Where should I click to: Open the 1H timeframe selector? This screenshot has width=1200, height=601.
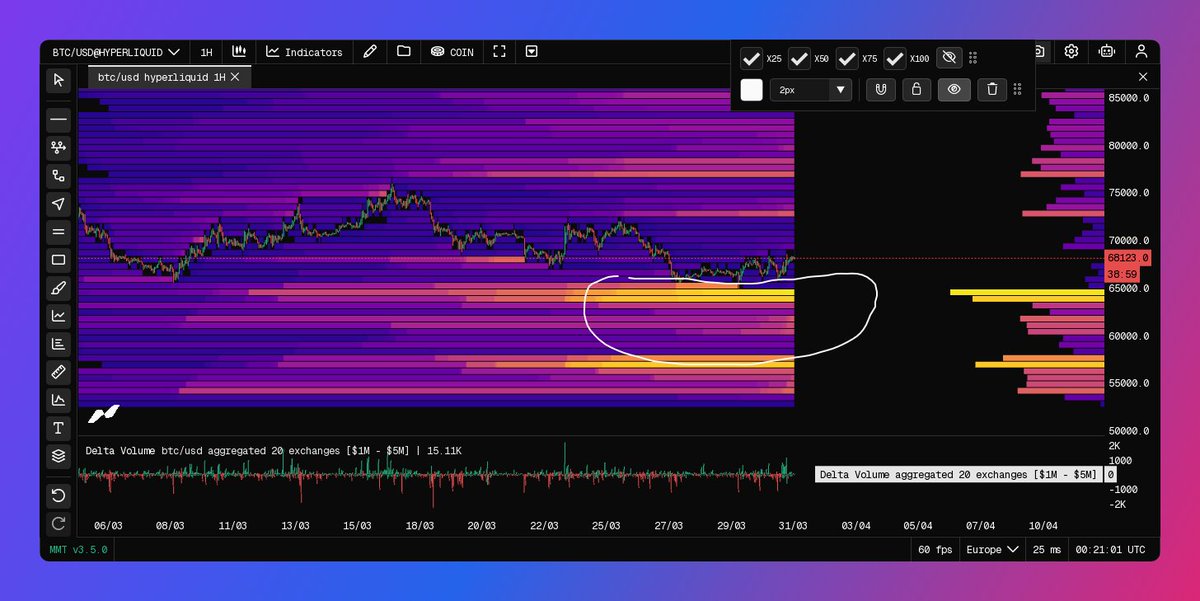point(206,51)
